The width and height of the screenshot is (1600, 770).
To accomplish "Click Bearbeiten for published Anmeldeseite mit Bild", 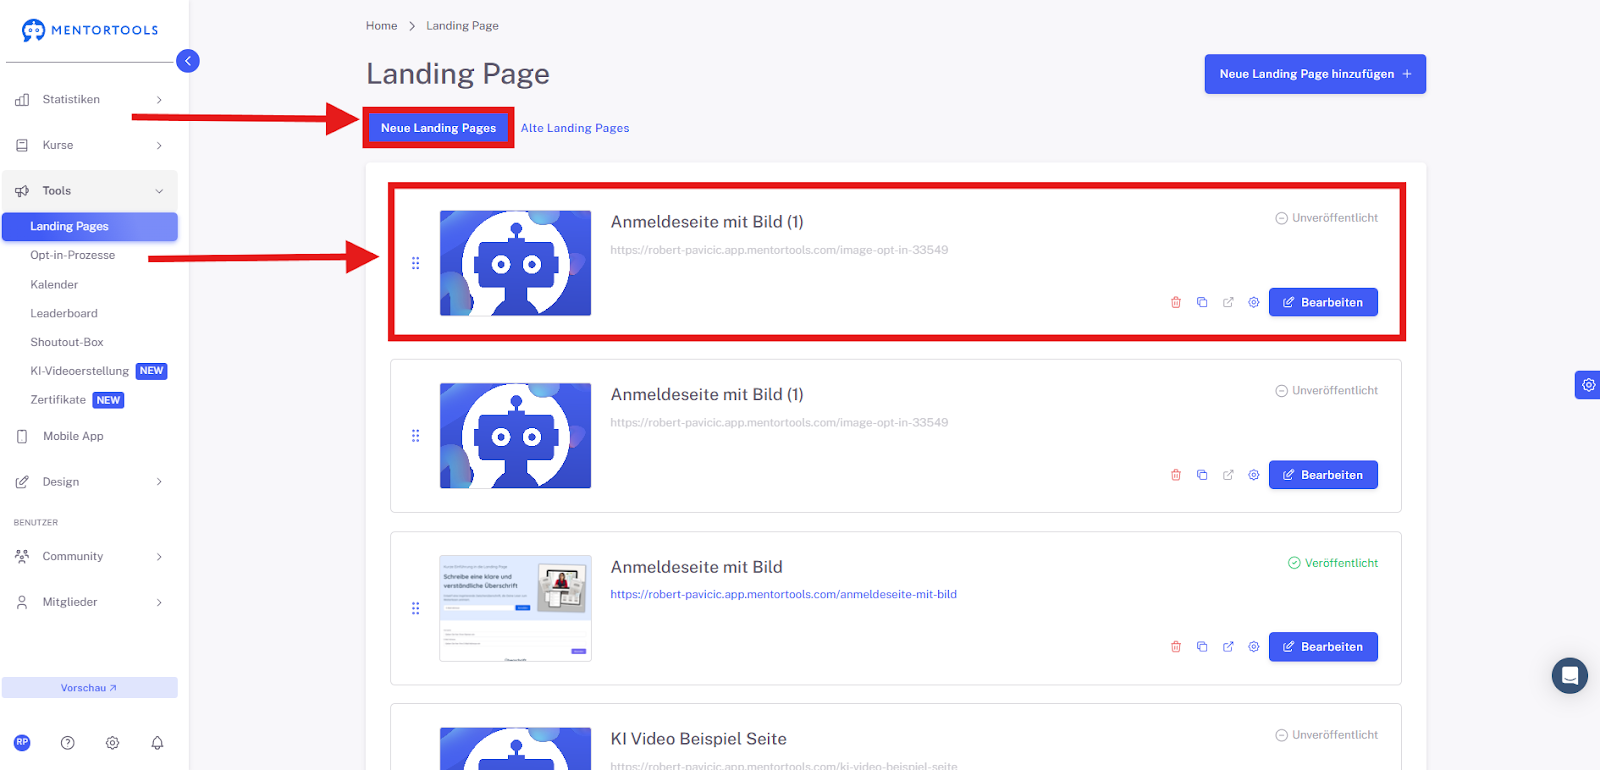I will tap(1323, 647).
